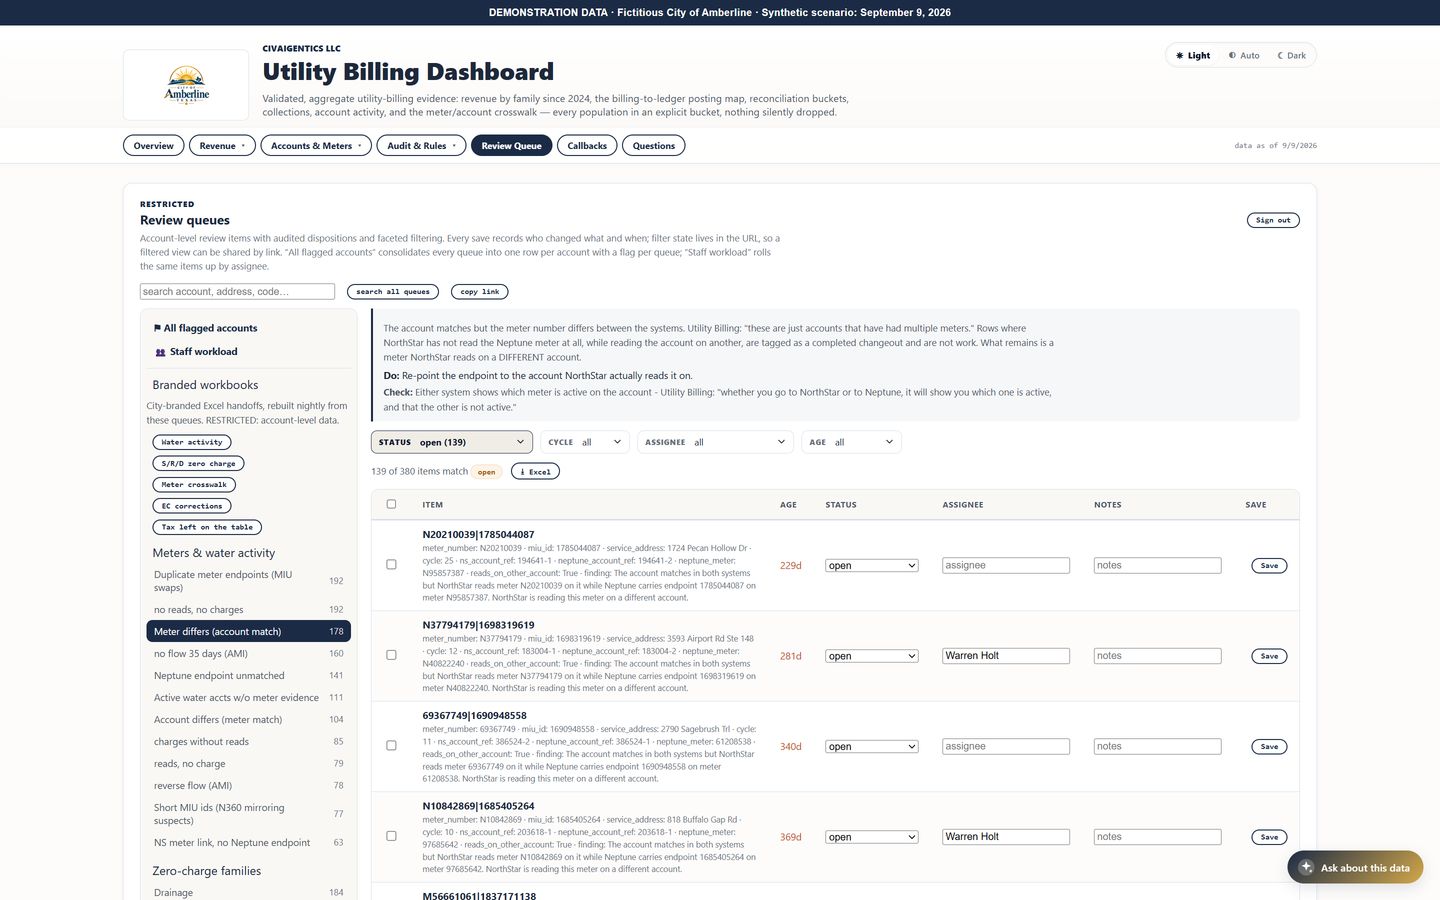1440x900 pixels.
Task: Click the people icon beside Staff workload
Action: click(160, 352)
